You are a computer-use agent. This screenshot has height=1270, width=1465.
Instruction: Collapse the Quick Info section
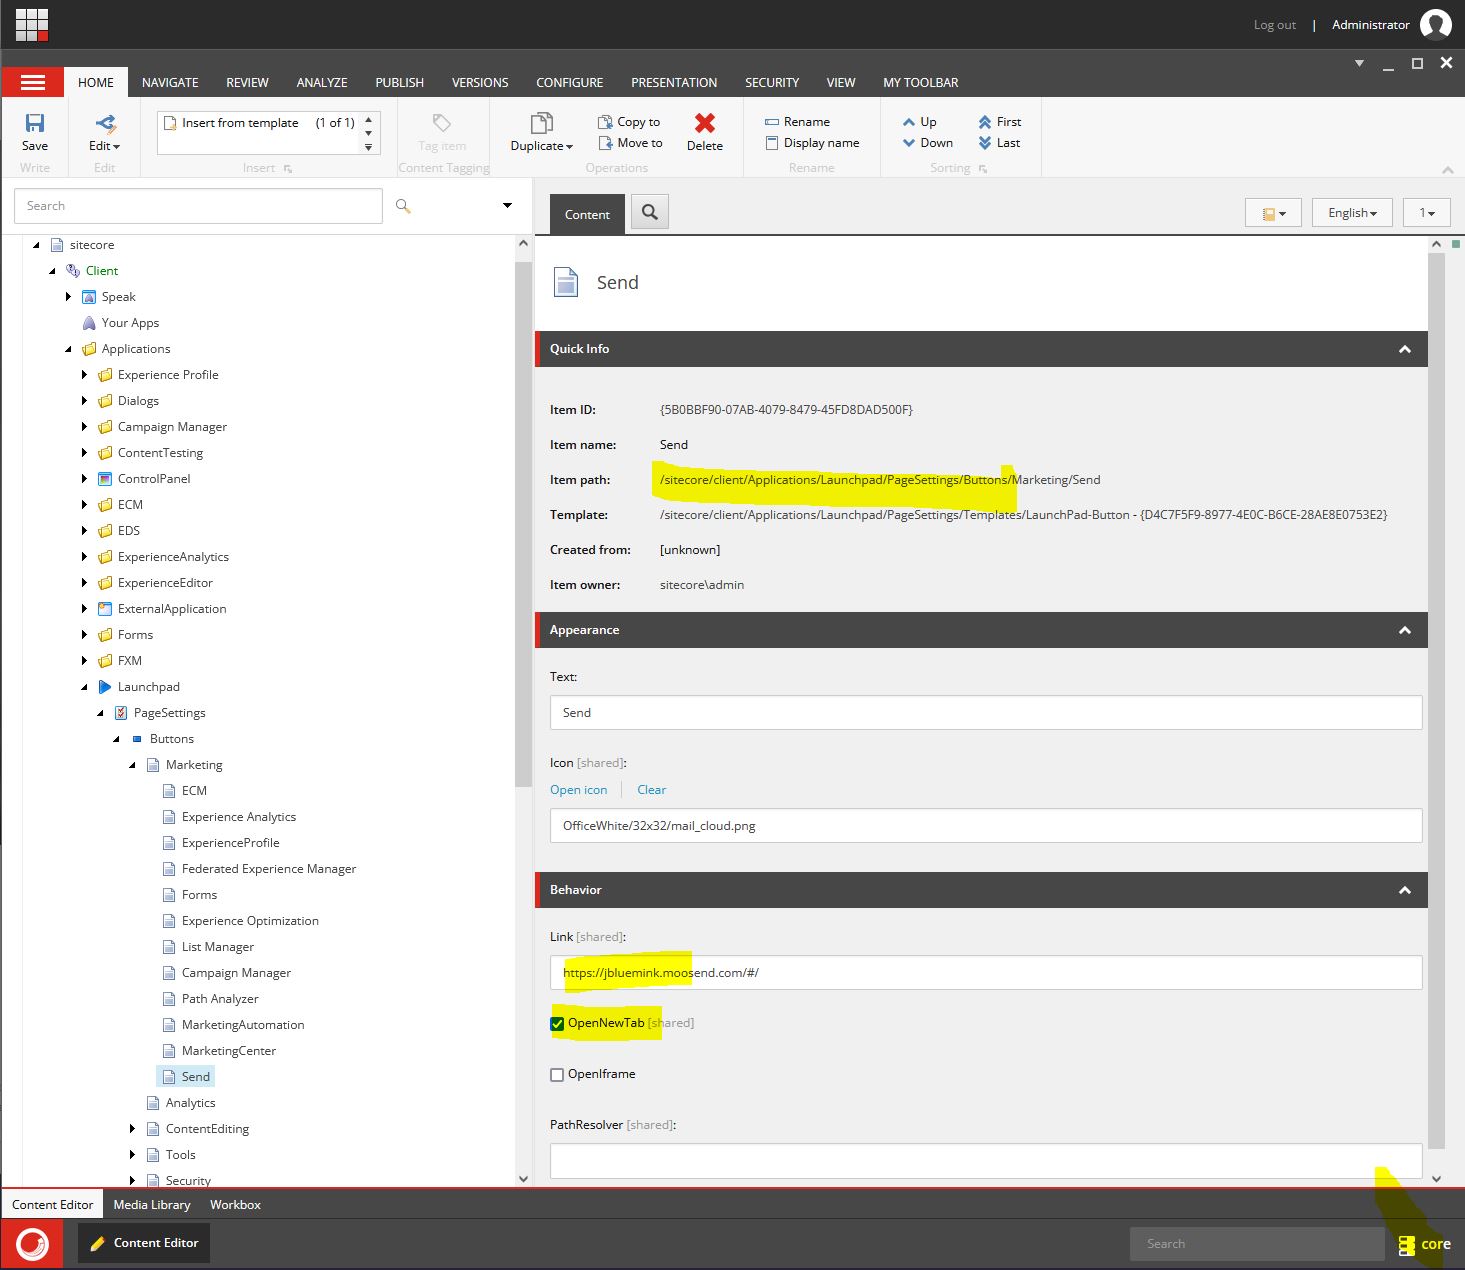[1404, 349]
